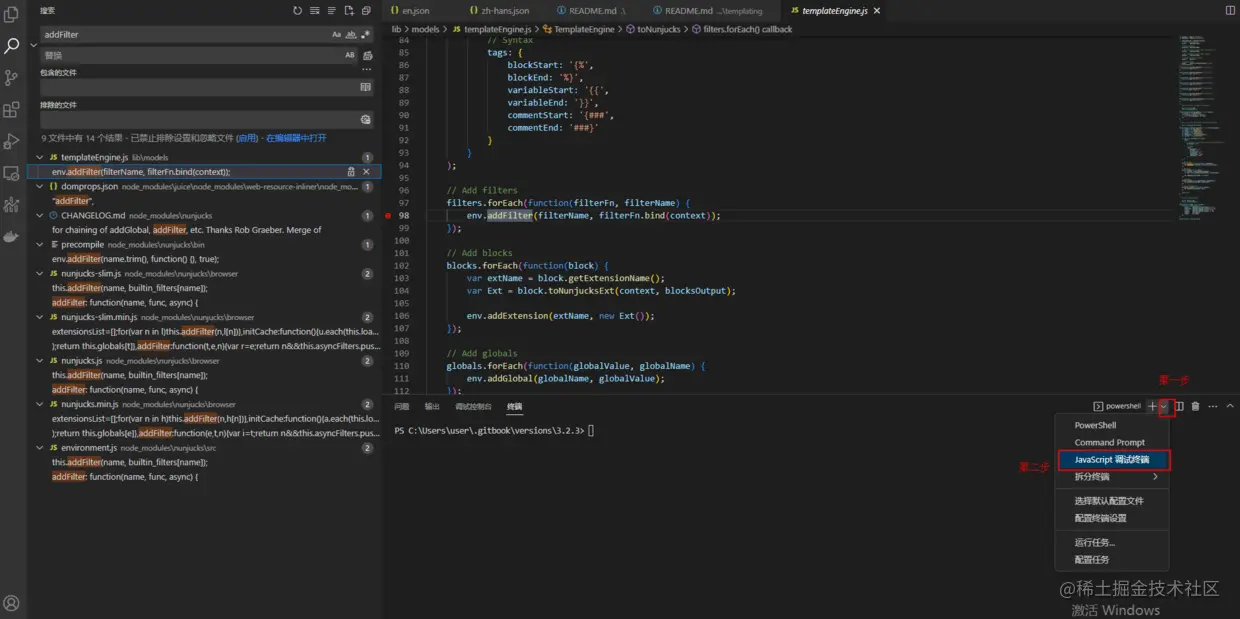Image resolution: width=1240 pixels, height=619 pixels.
Task: Open Run and Debug view
Action: [x=12, y=141]
